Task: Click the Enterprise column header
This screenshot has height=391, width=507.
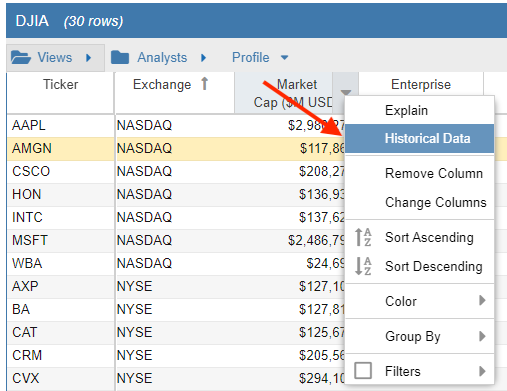Action: [x=421, y=84]
